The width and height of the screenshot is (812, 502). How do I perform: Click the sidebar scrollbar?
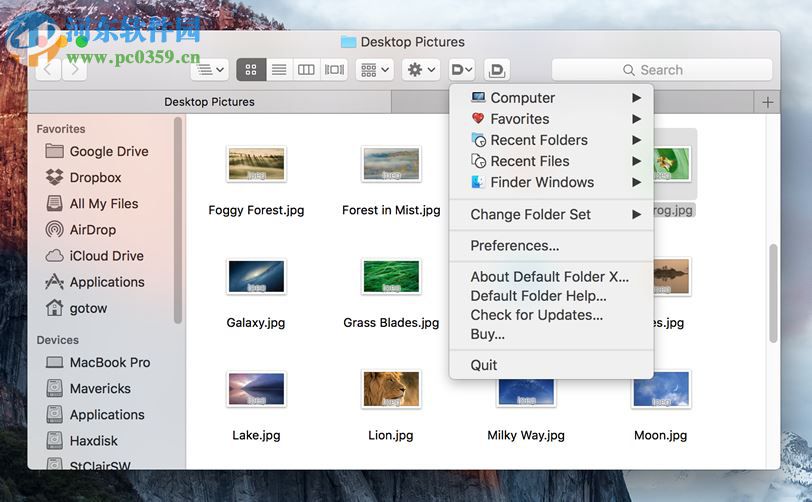click(178, 220)
